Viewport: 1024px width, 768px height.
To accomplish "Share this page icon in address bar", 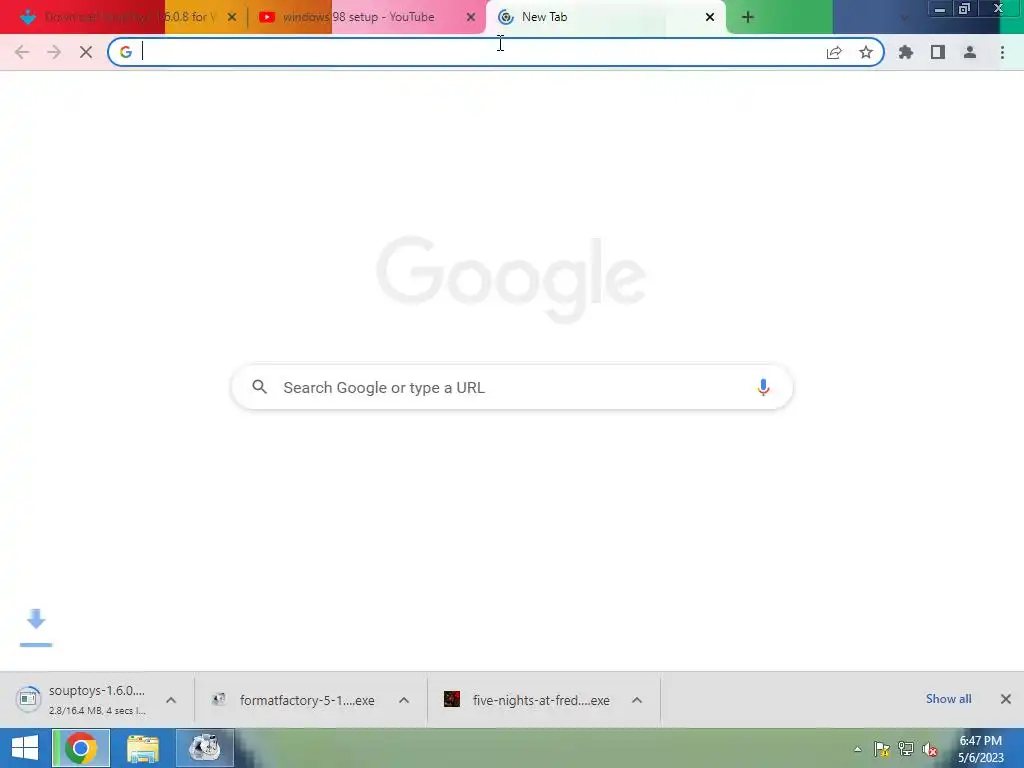I will pyautogui.click(x=834, y=52).
